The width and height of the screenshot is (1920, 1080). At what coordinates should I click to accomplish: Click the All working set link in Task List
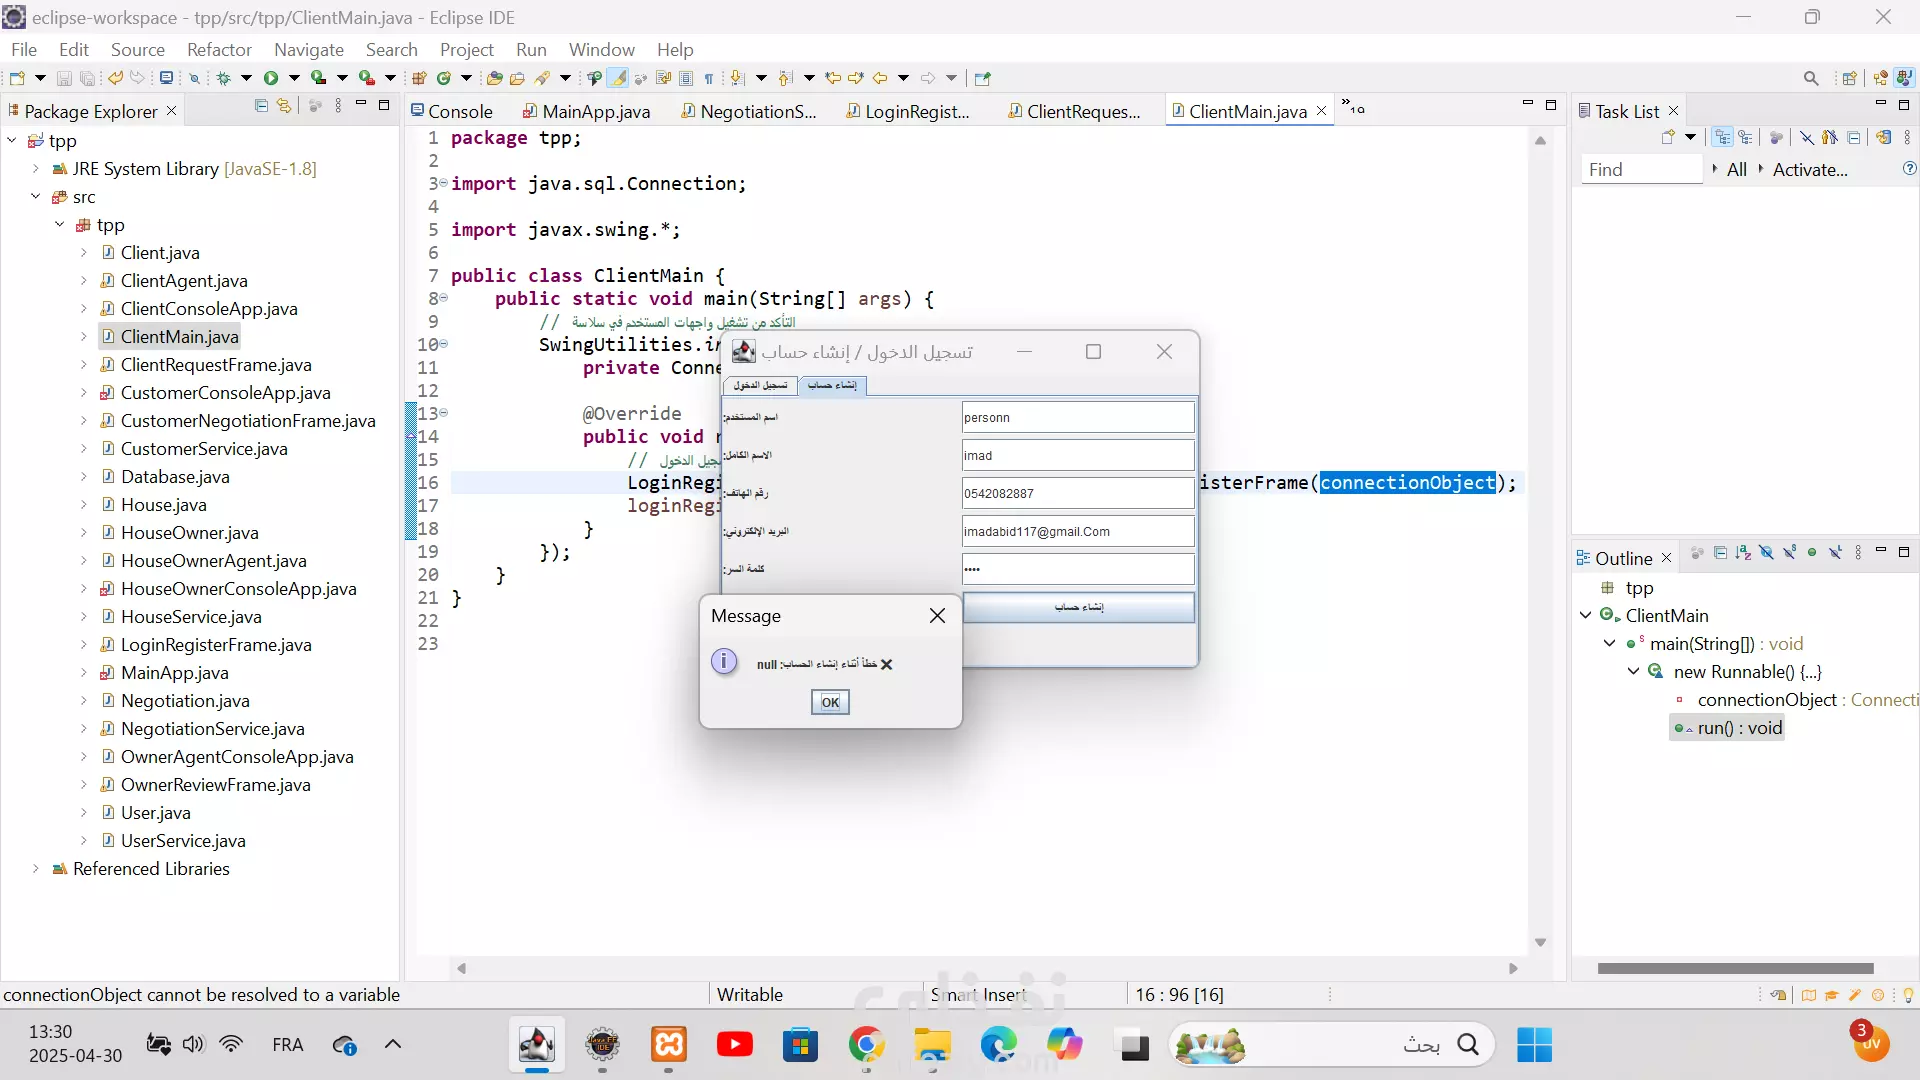click(1737, 170)
